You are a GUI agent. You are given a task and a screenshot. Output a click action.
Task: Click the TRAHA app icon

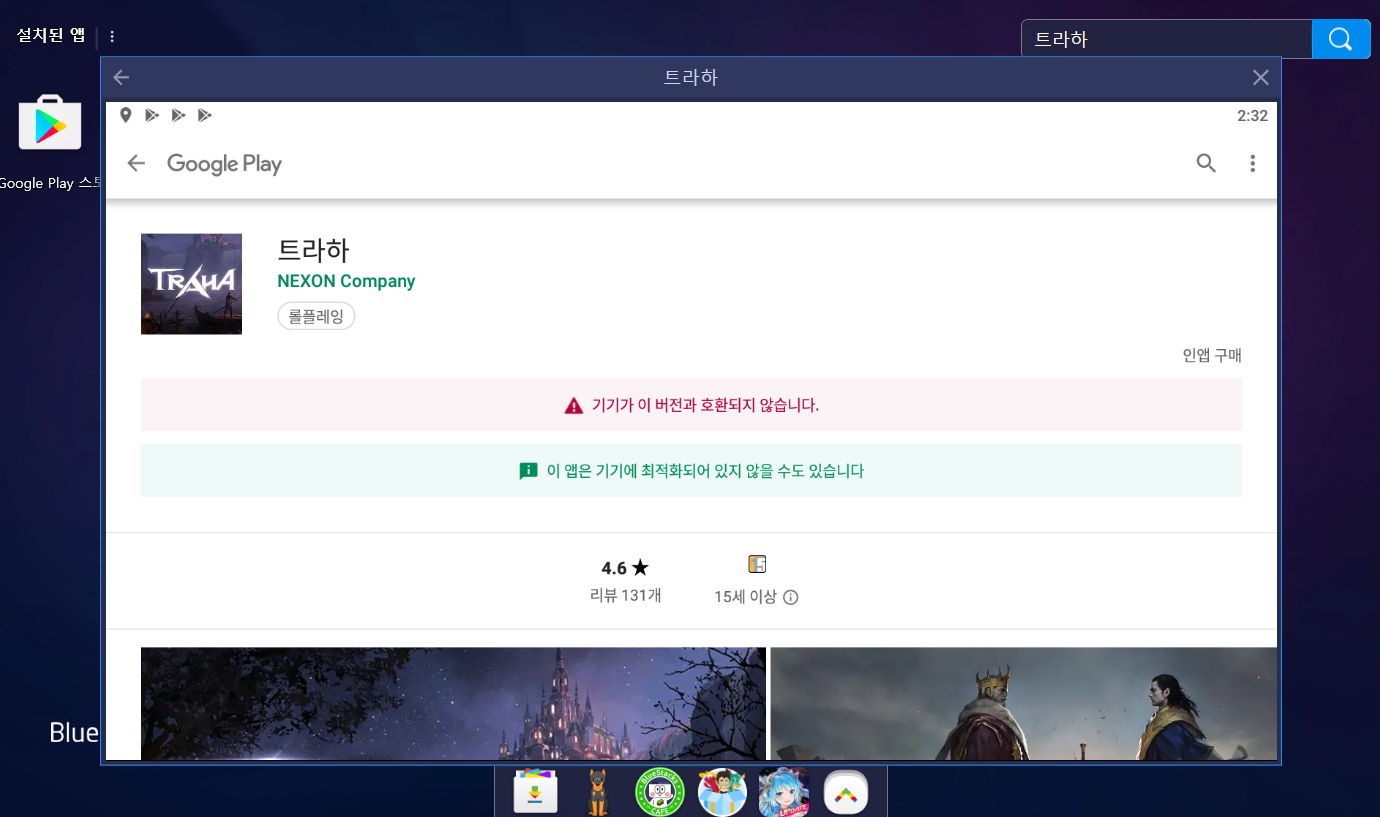191,284
